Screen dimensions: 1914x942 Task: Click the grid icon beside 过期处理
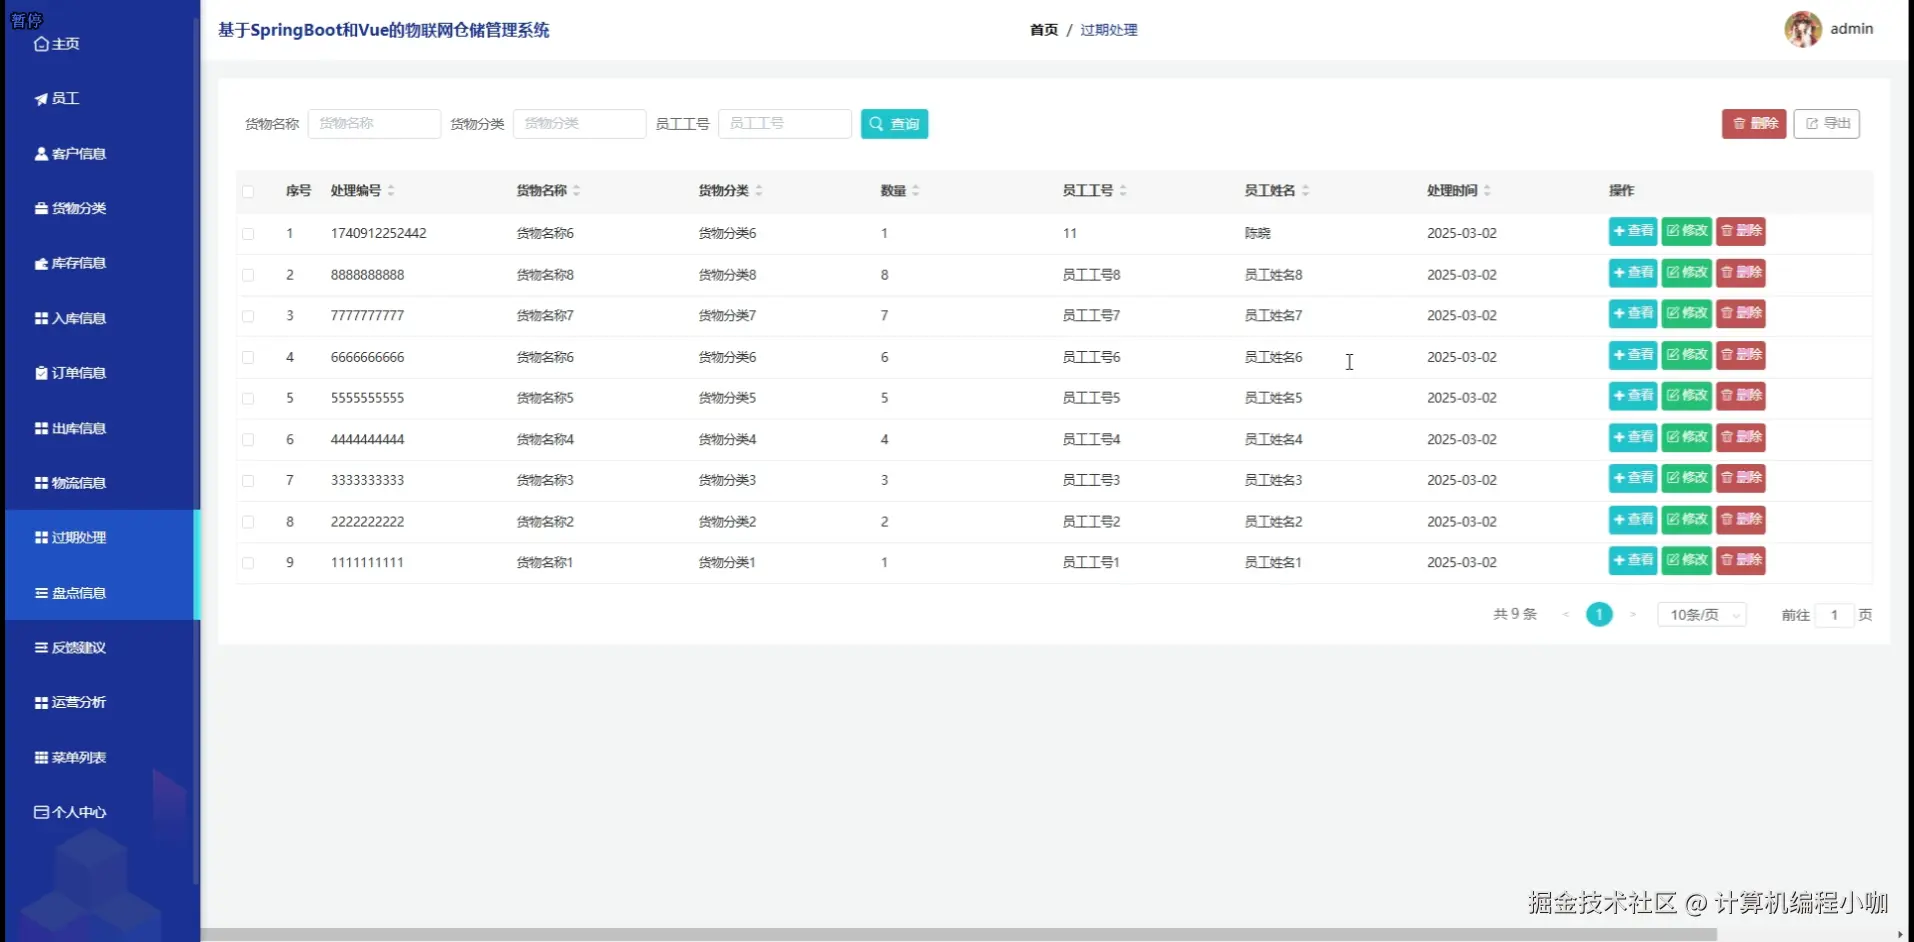[x=41, y=538]
